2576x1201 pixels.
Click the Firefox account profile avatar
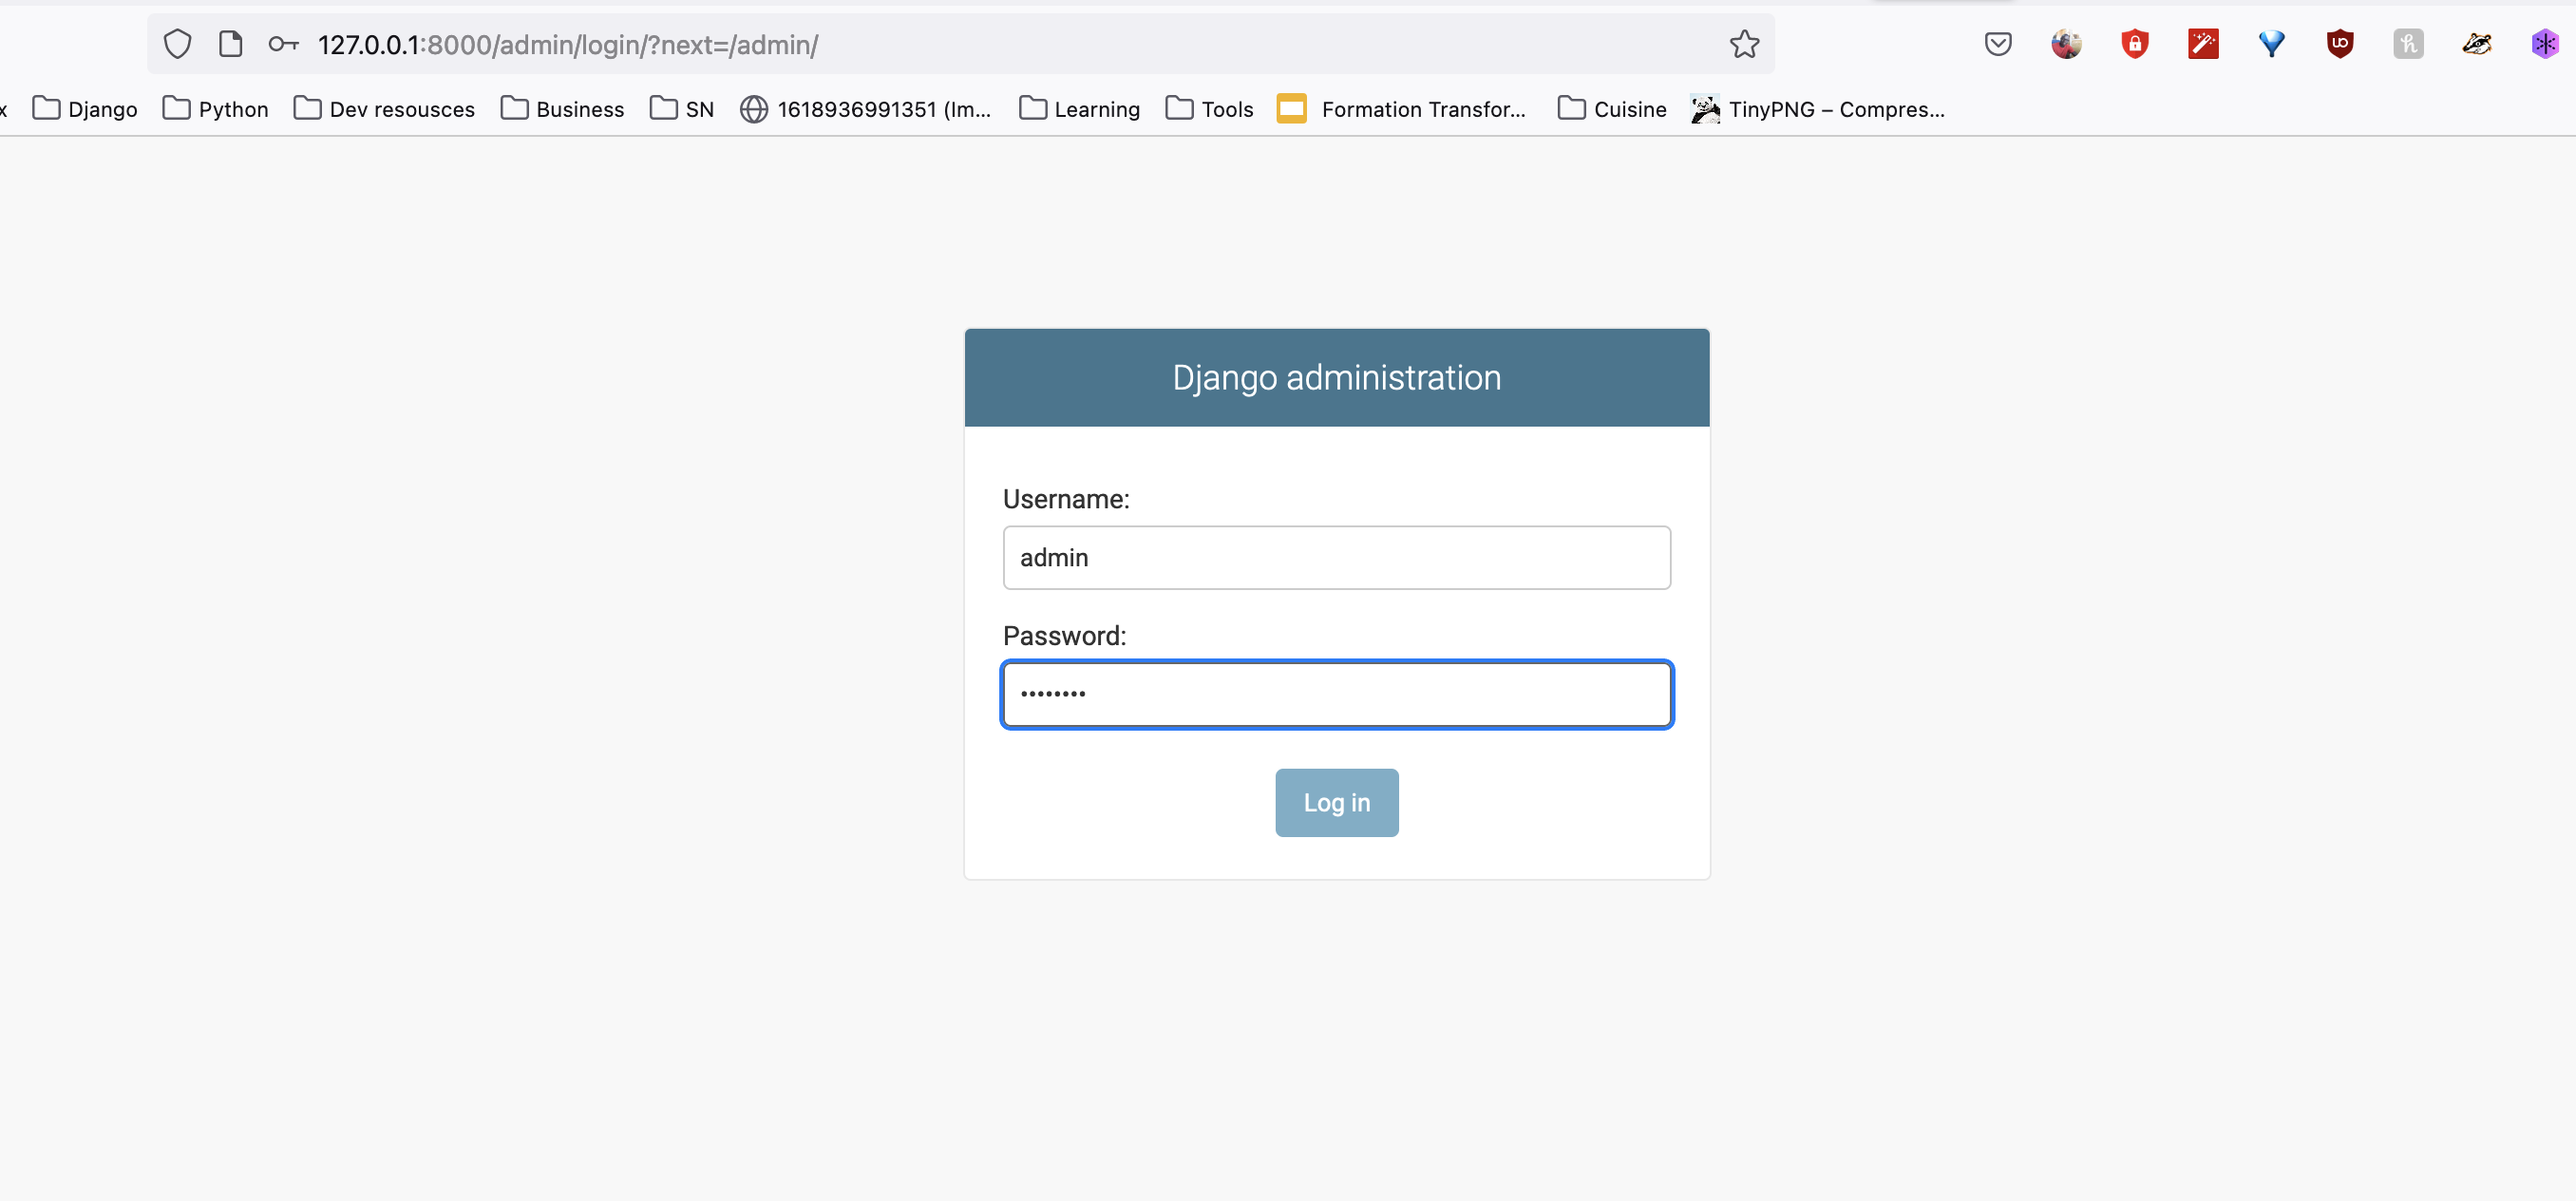[2067, 44]
